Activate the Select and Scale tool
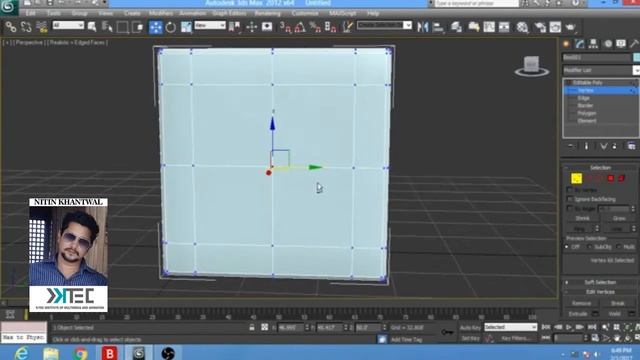The image size is (640, 360). [186, 27]
